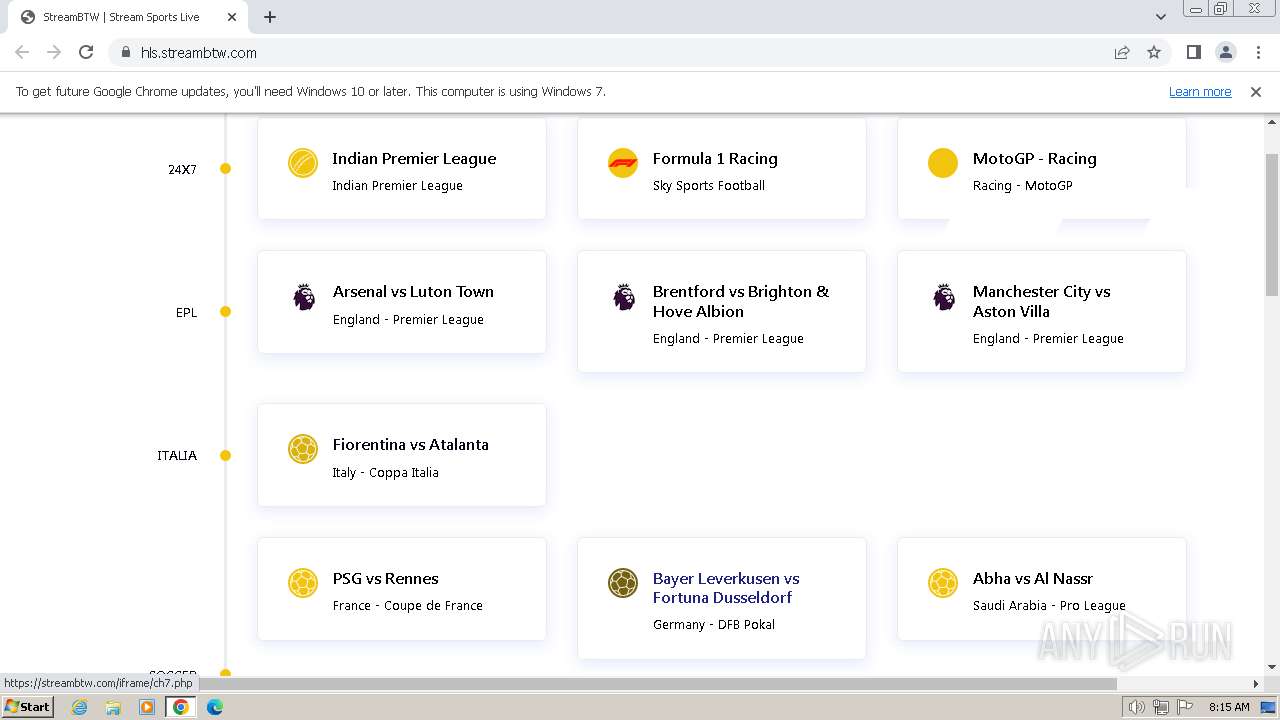Share this page using the share icon
Screen dimensions: 1280x720
(1122, 52)
